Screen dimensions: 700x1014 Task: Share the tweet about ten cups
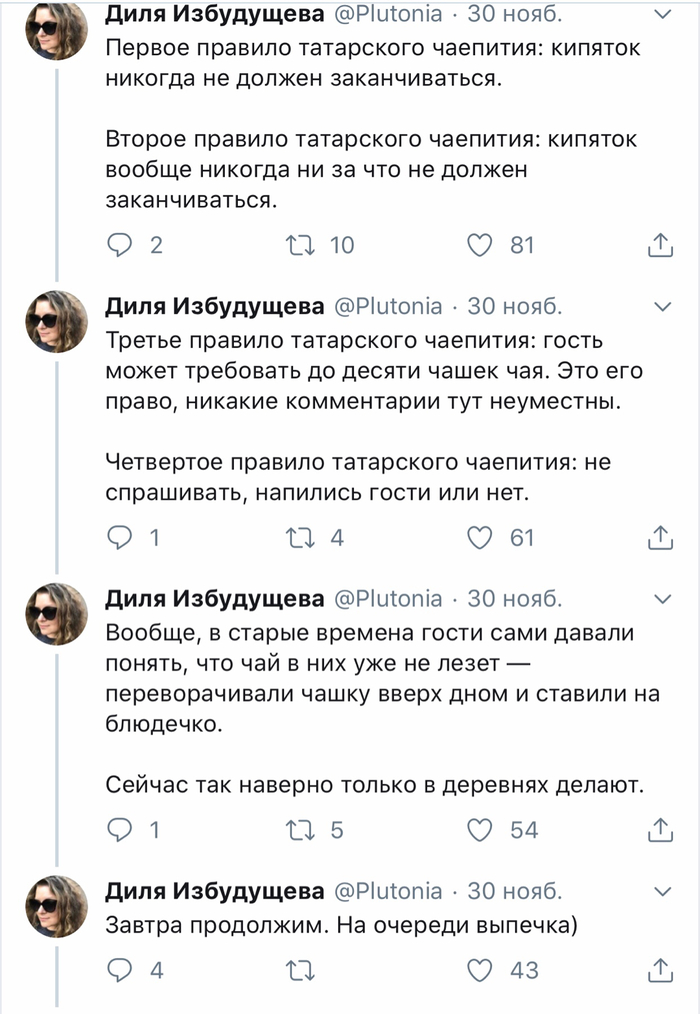[659, 537]
